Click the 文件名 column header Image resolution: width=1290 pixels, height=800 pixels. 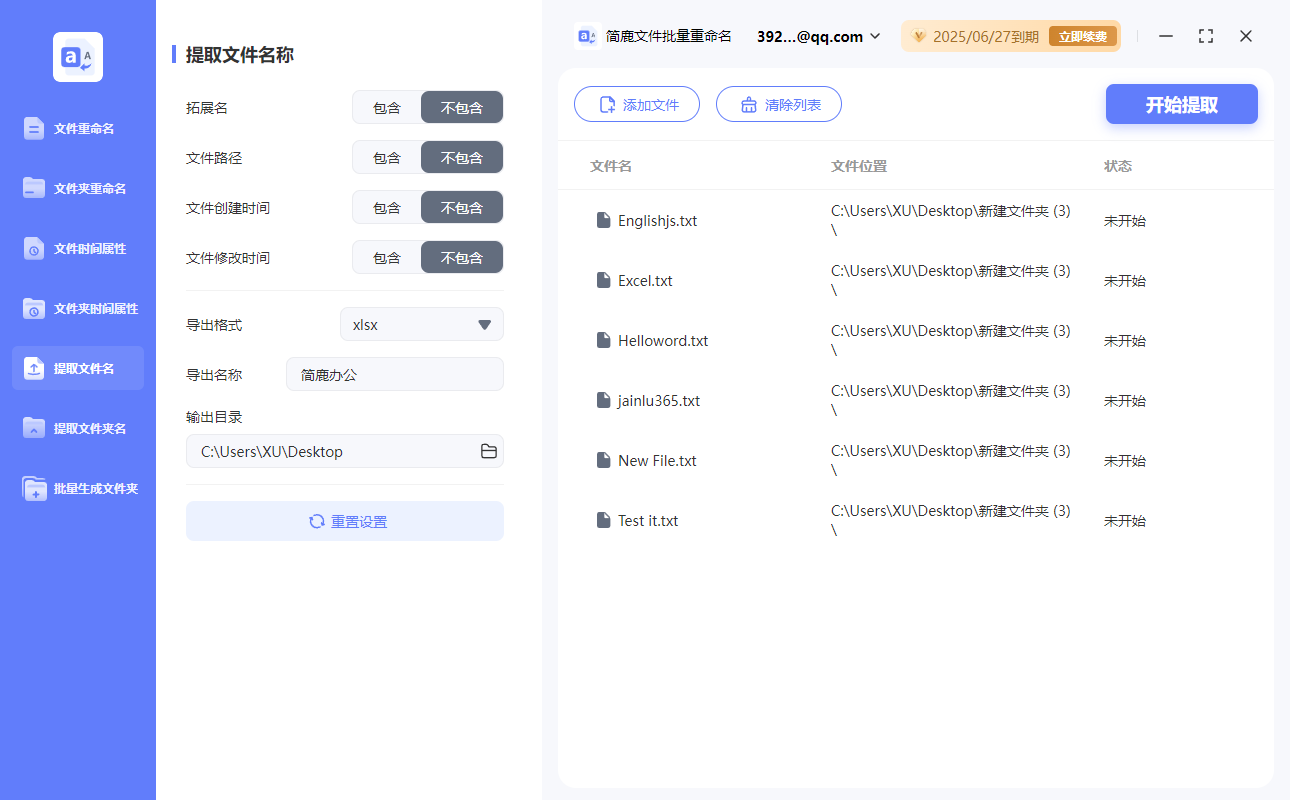pos(611,166)
